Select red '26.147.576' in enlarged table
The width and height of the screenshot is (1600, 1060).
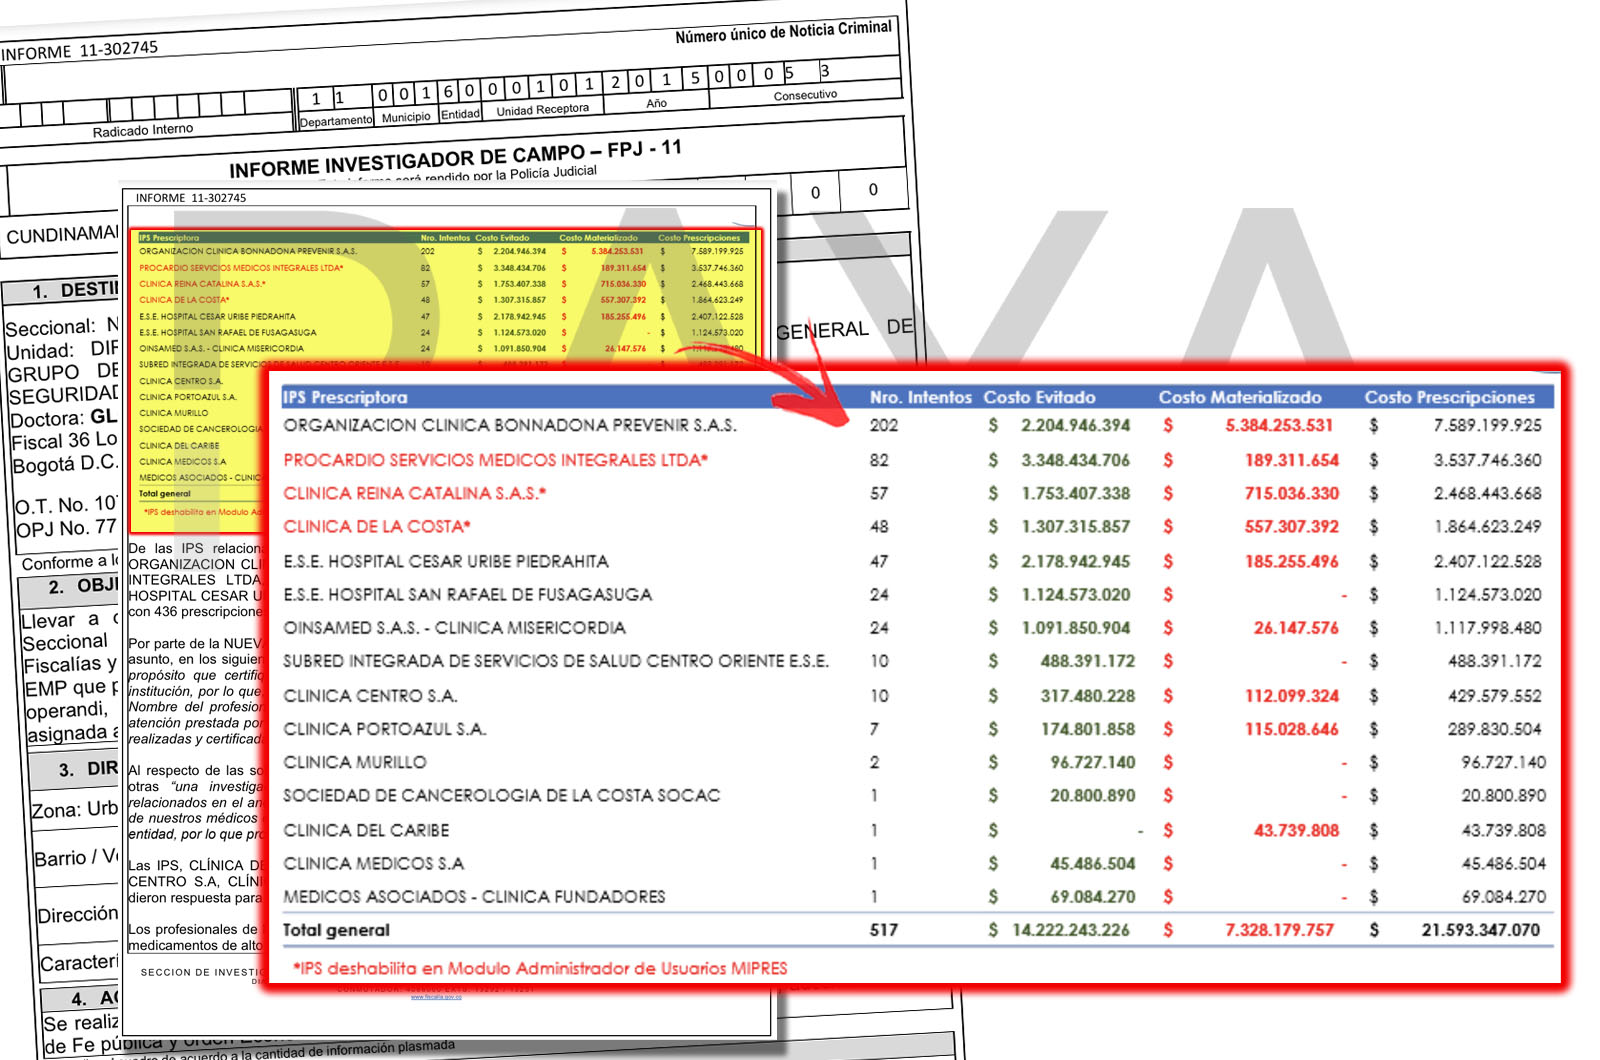[1296, 627]
